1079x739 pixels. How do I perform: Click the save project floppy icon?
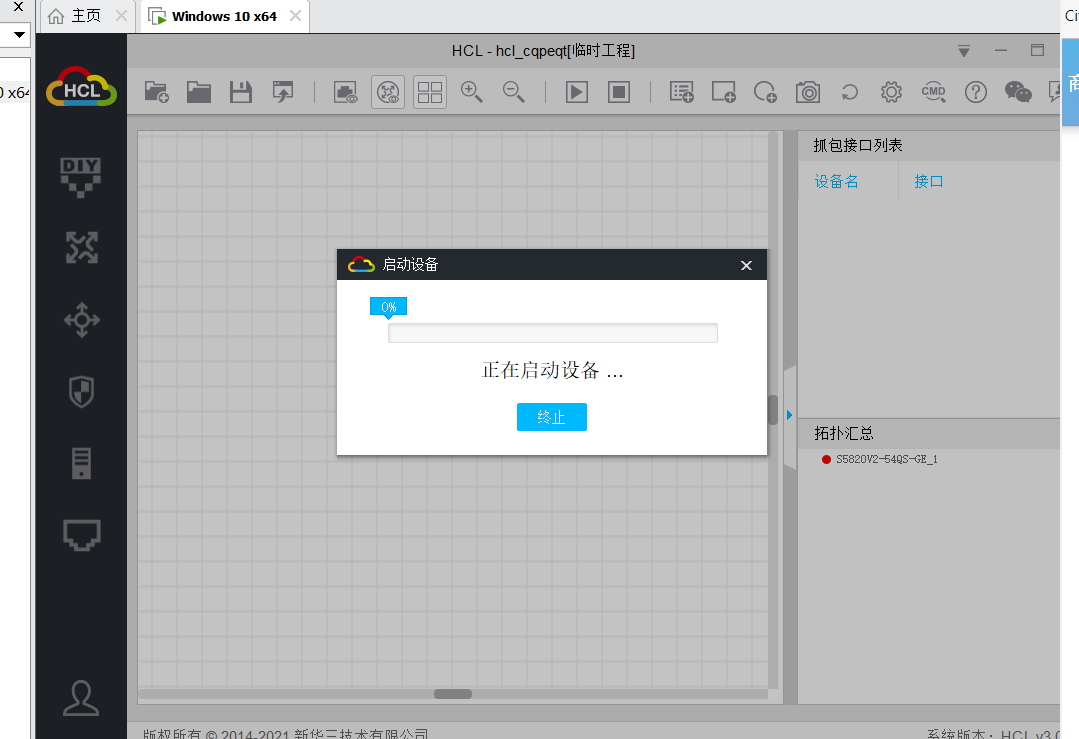point(240,92)
